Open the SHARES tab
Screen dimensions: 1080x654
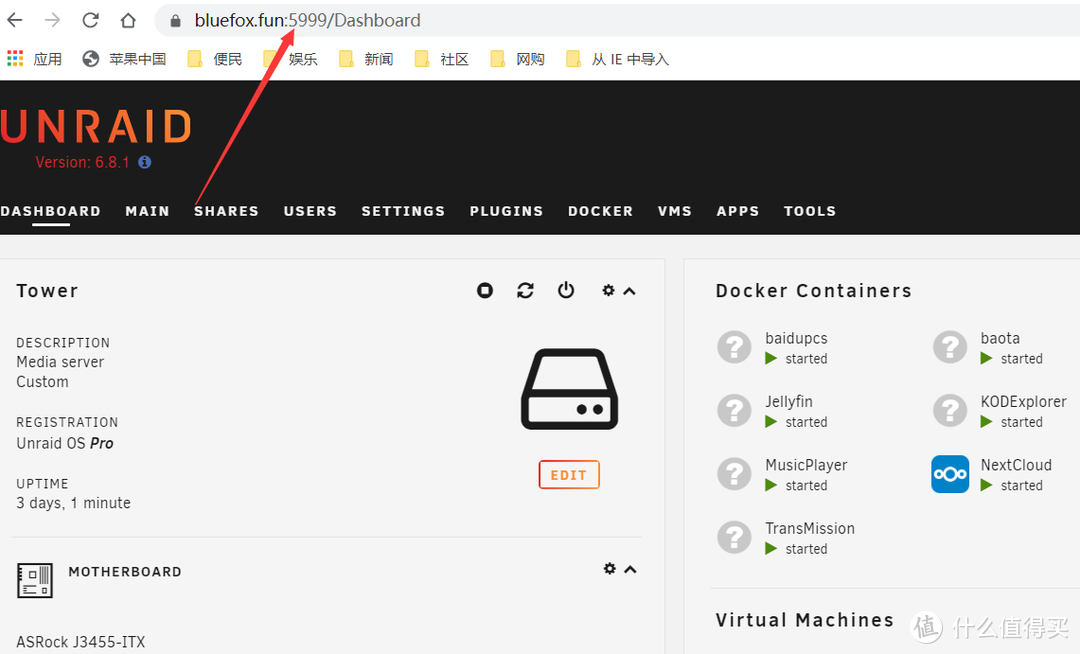[x=227, y=211]
